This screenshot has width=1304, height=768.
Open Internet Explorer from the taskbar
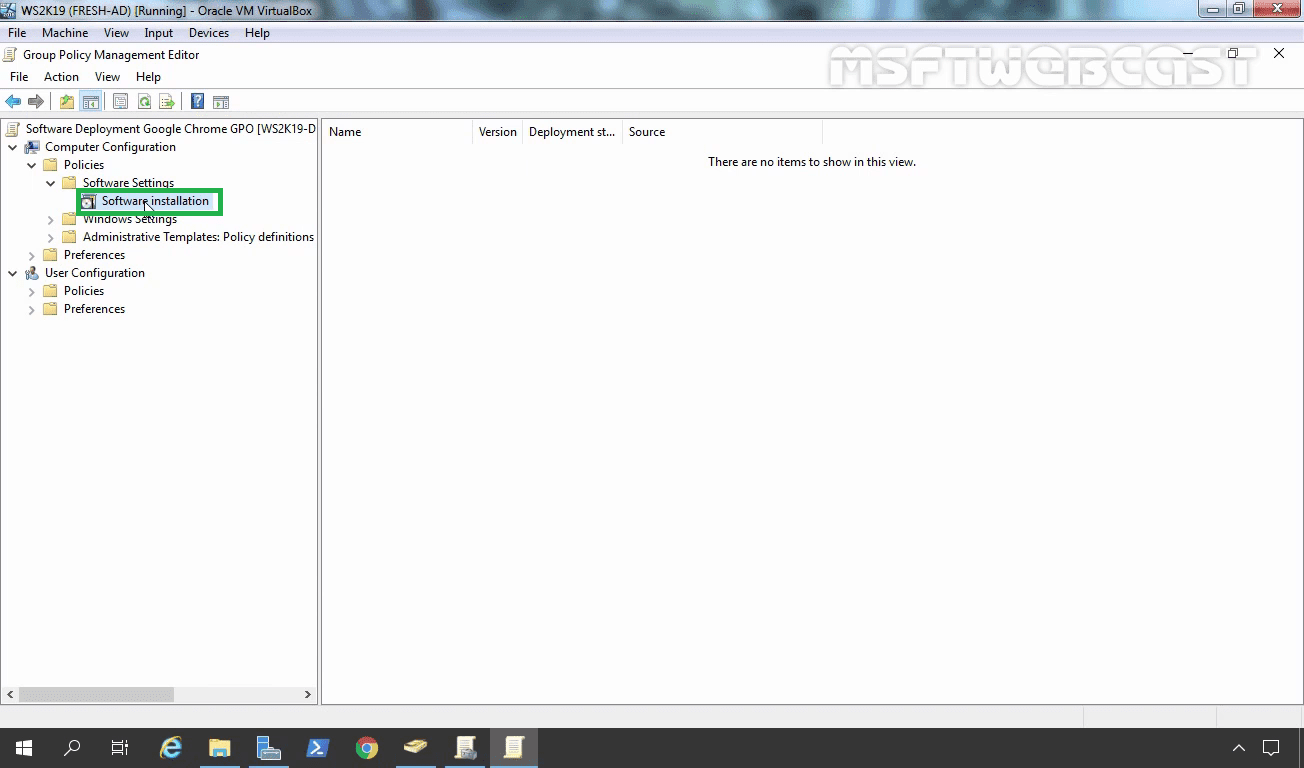tap(172, 748)
